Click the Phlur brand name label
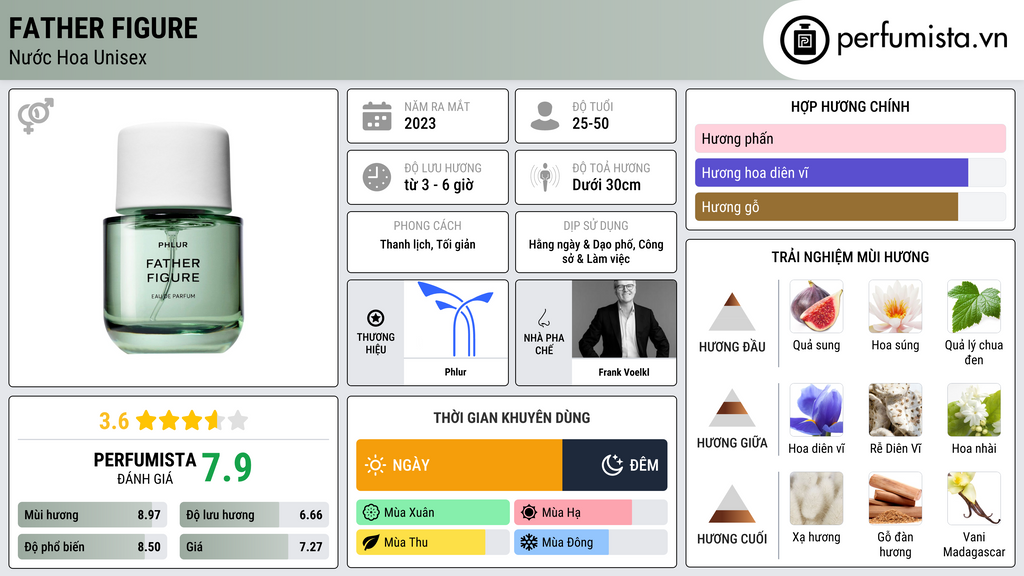Image resolution: width=1024 pixels, height=576 pixels. (x=456, y=372)
